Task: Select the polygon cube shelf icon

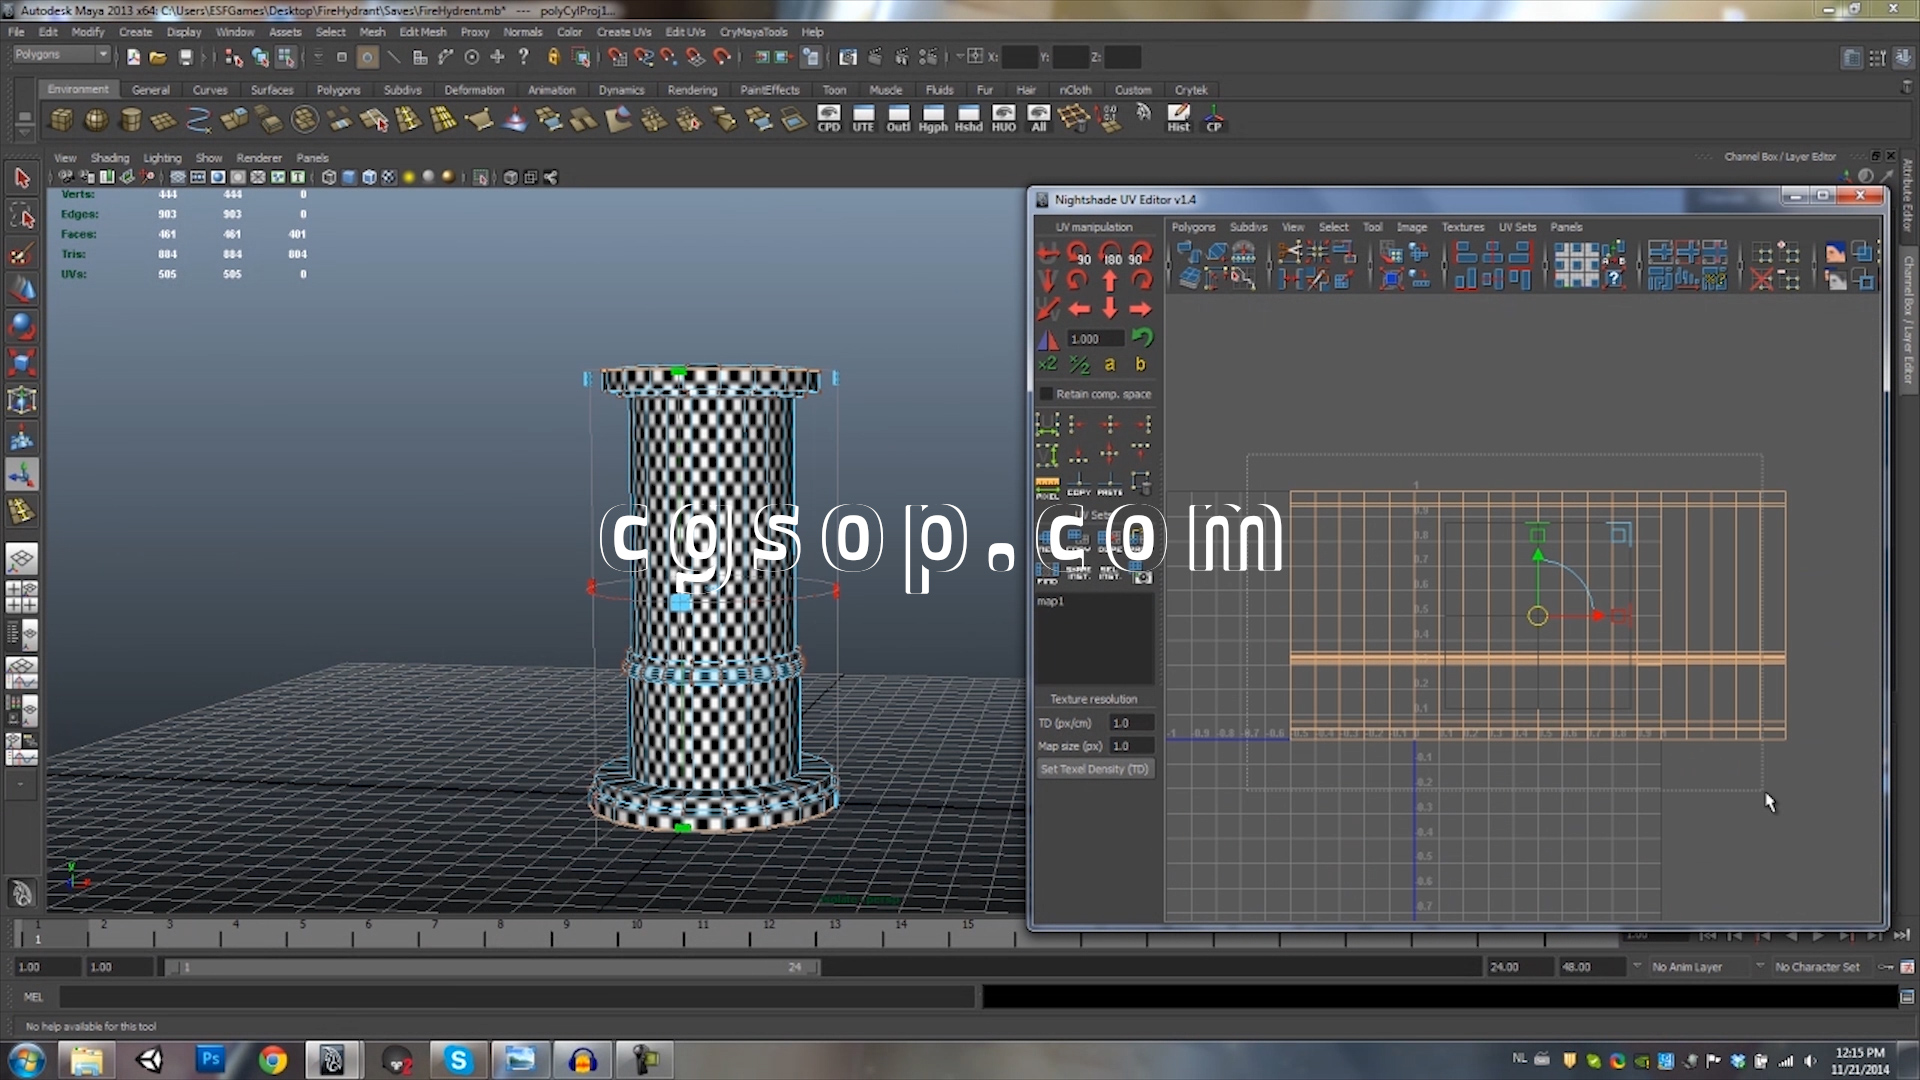Action: [x=62, y=120]
